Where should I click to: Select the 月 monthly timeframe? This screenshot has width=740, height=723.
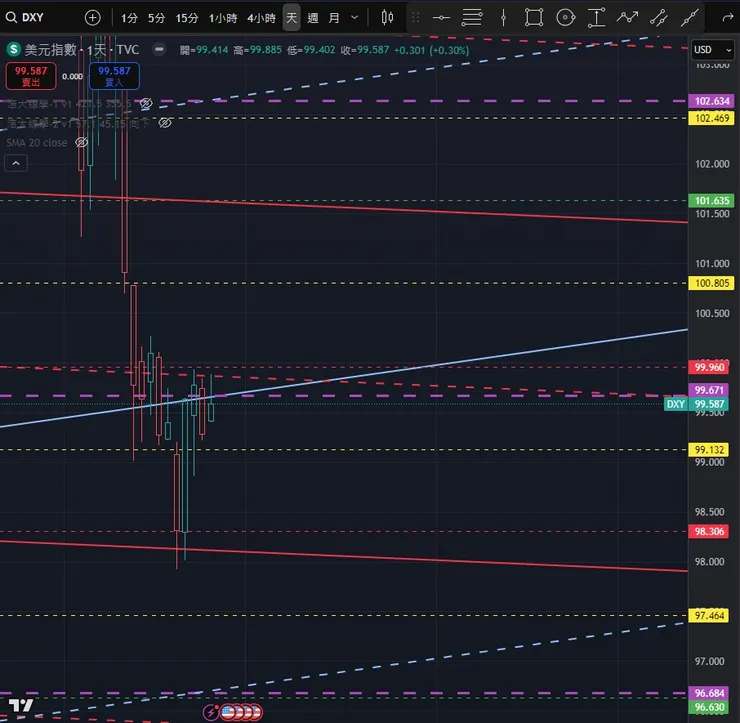click(x=334, y=18)
